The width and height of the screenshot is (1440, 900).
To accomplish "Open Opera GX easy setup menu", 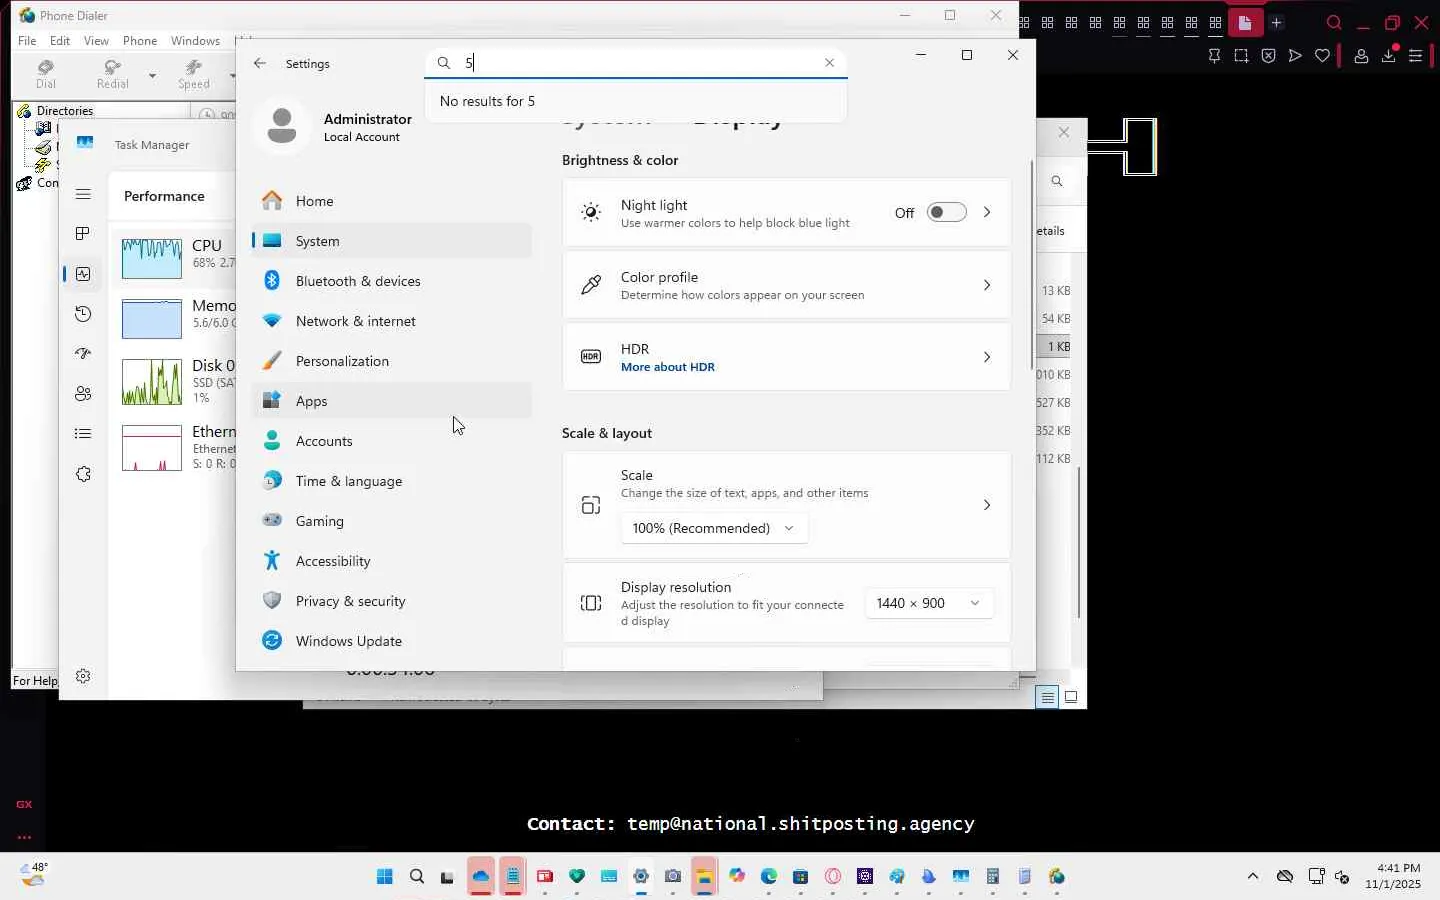I will click(x=1416, y=56).
